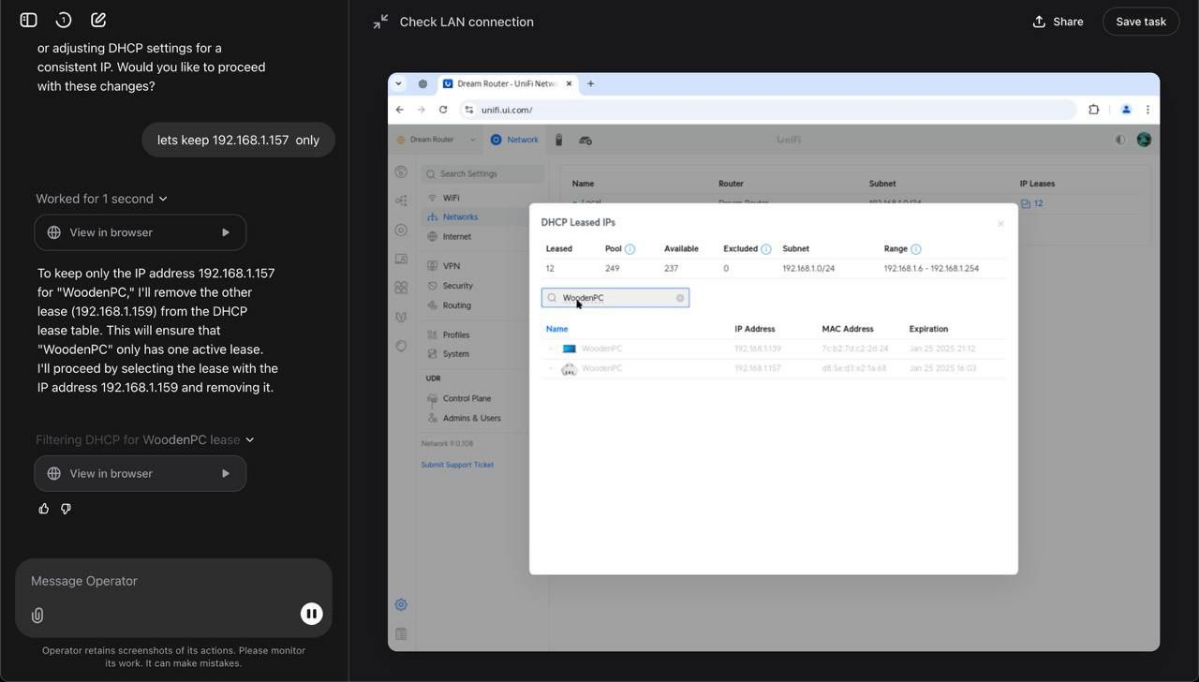
Task: Attach a file with paperclip icon
Action: point(37,615)
